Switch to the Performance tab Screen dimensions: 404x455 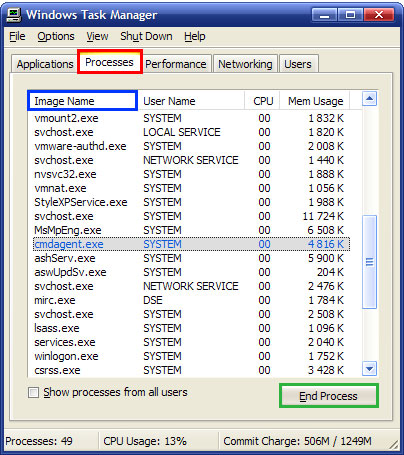(x=176, y=64)
